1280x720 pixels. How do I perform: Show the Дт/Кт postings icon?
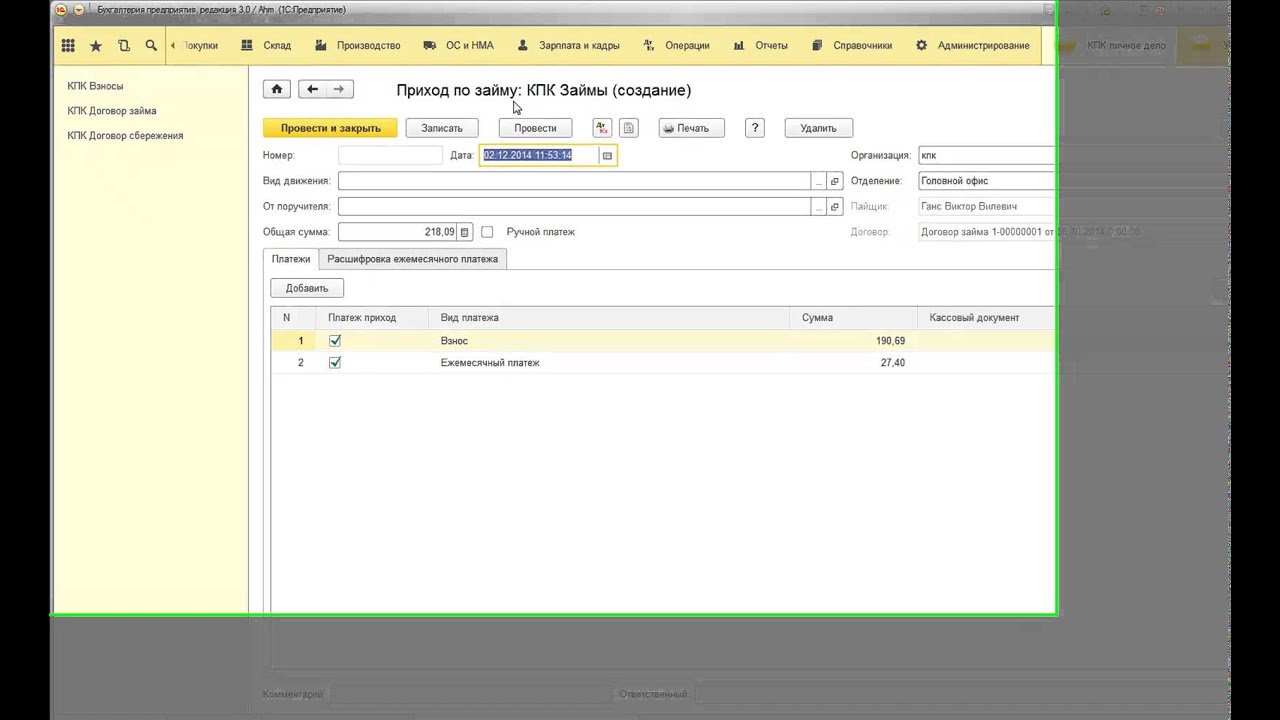pyautogui.click(x=601, y=128)
